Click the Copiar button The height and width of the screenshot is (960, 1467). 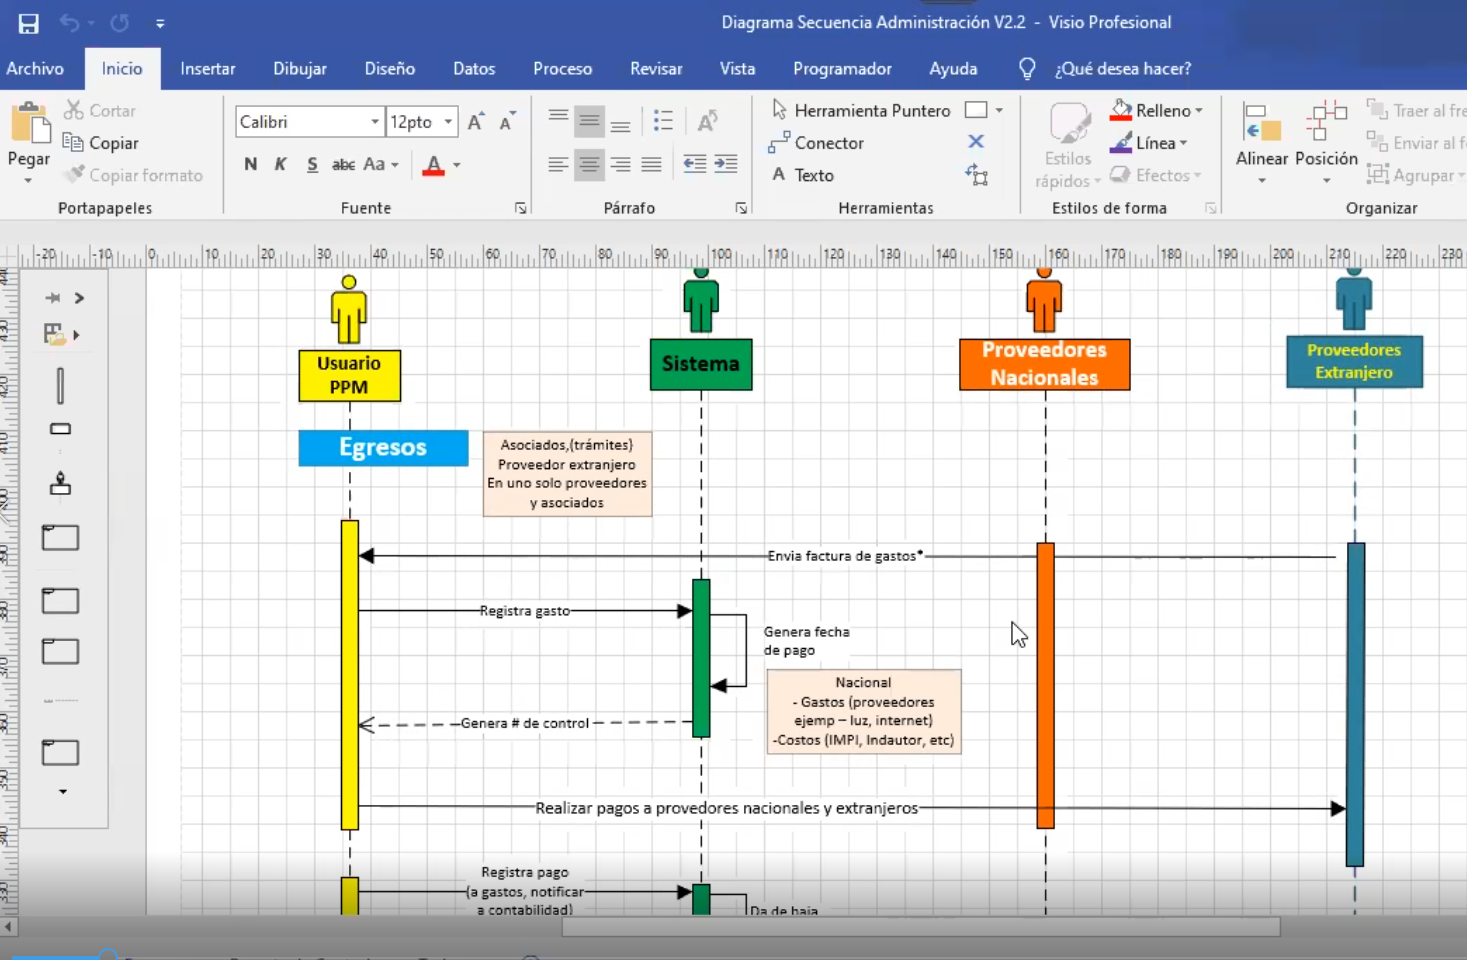pyautogui.click(x=101, y=143)
